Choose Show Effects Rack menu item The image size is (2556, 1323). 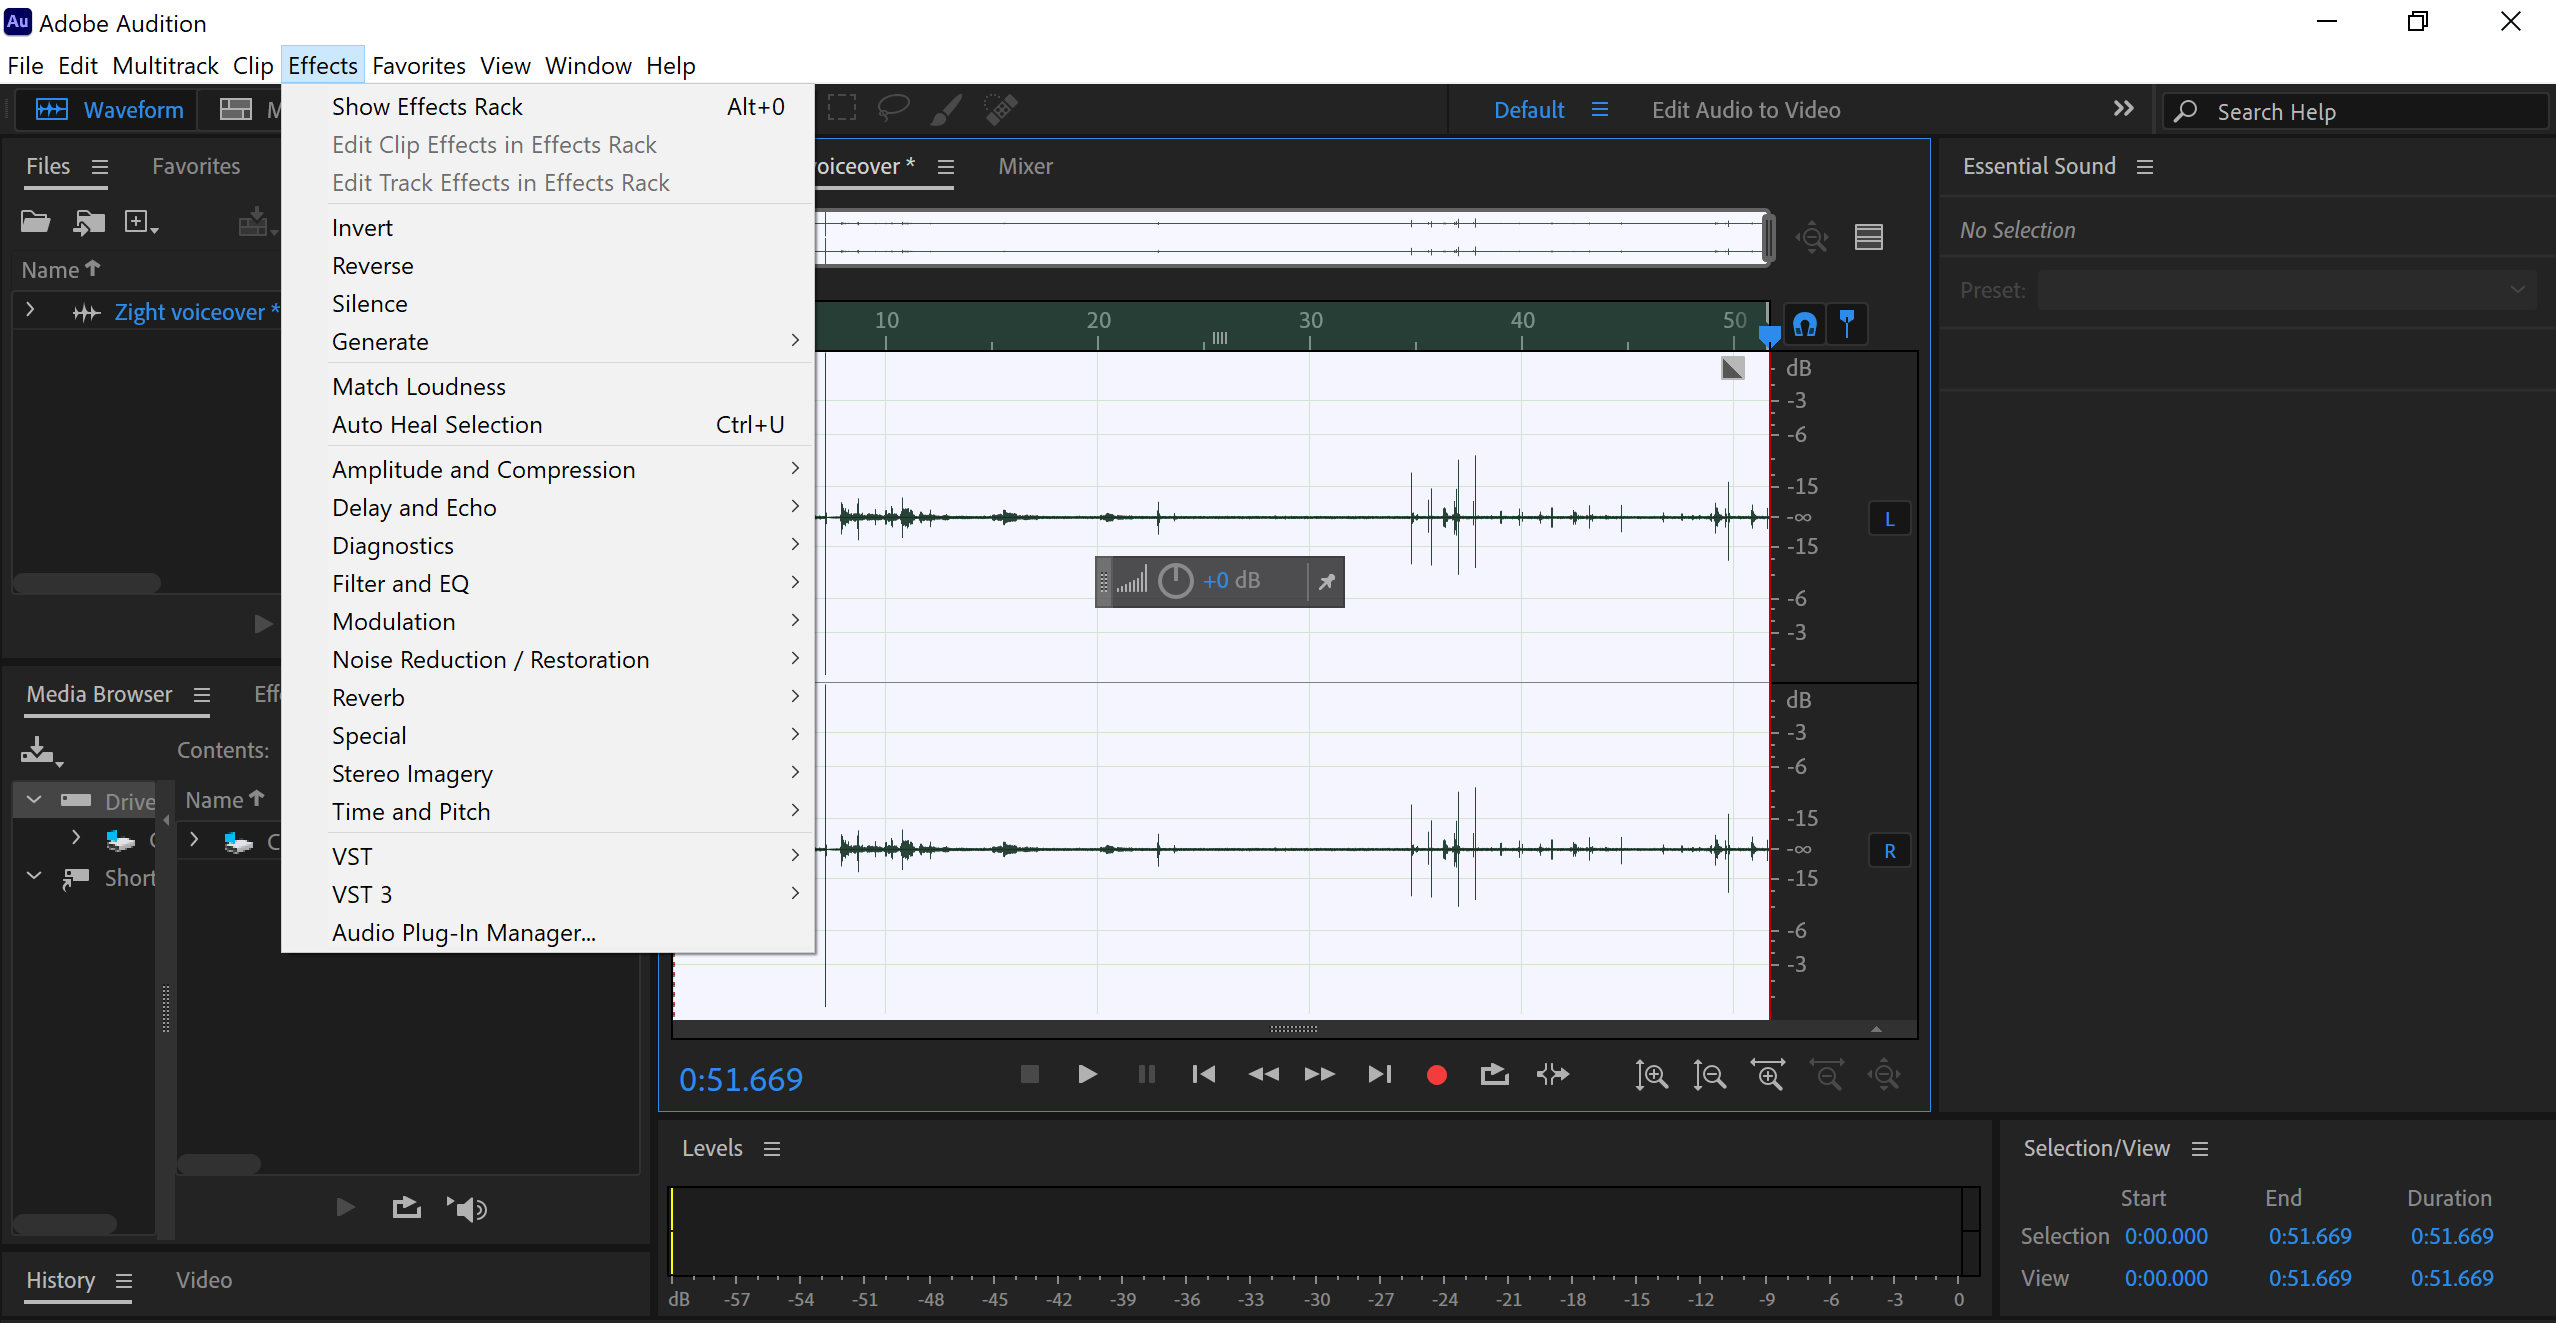(548, 107)
